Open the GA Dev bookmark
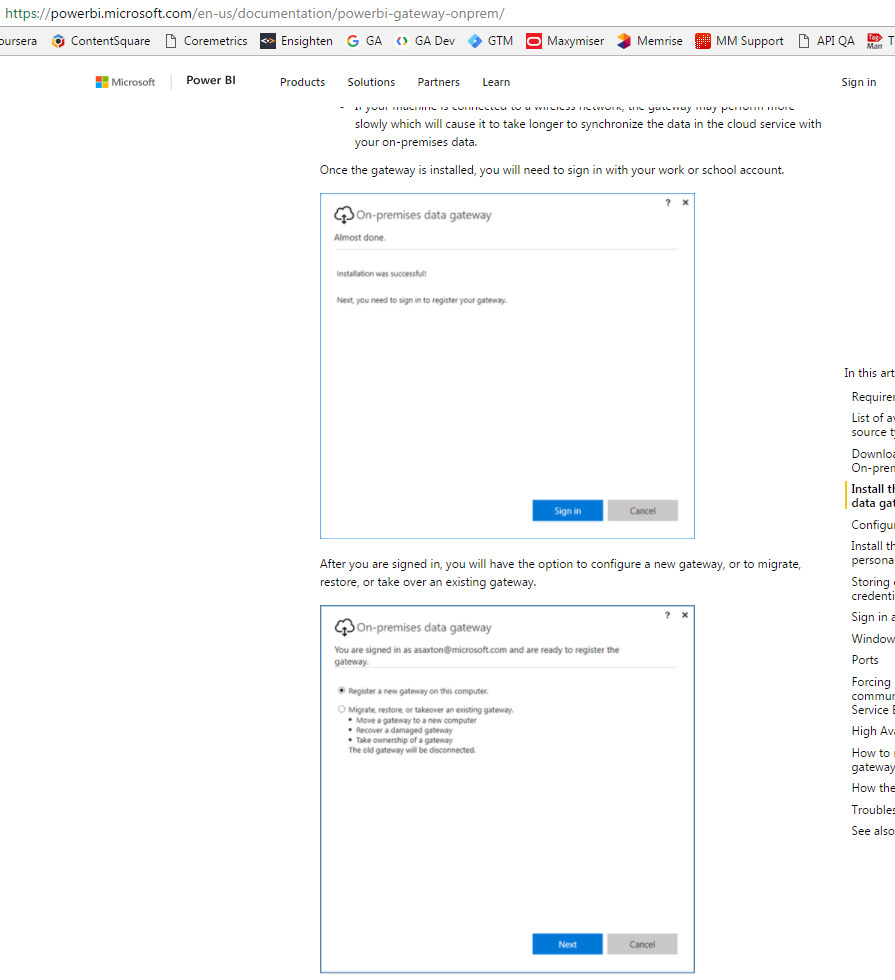The width and height of the screenshot is (895, 980). (426, 41)
